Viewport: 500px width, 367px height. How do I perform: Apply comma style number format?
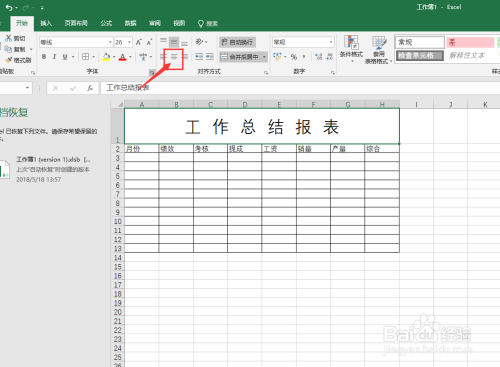pos(304,57)
